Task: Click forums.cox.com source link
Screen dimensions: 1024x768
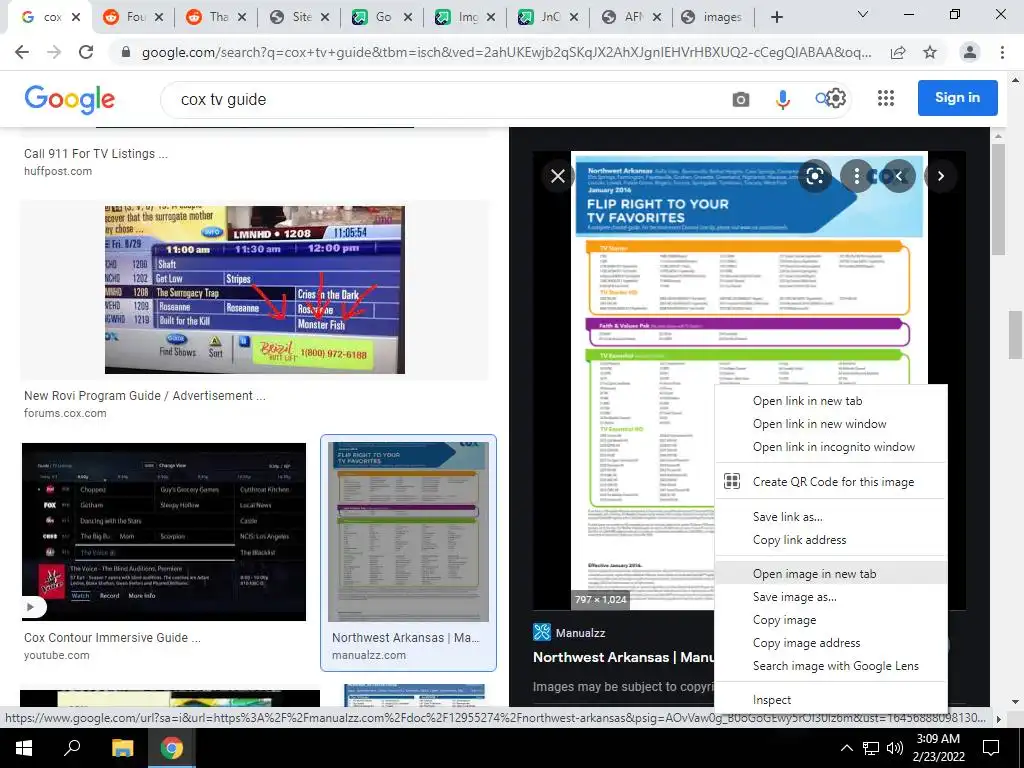Action: [65, 413]
